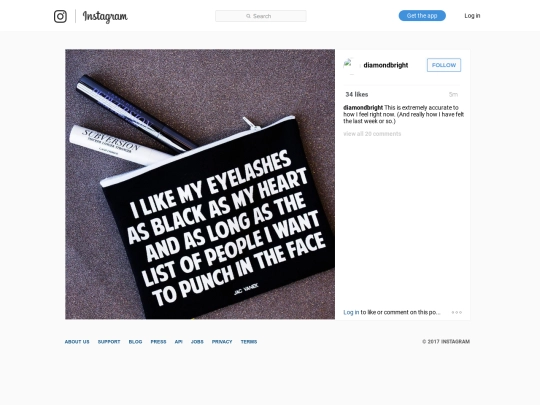Click inside the Search field
Screen dimensions: 540x405
click(261, 16)
